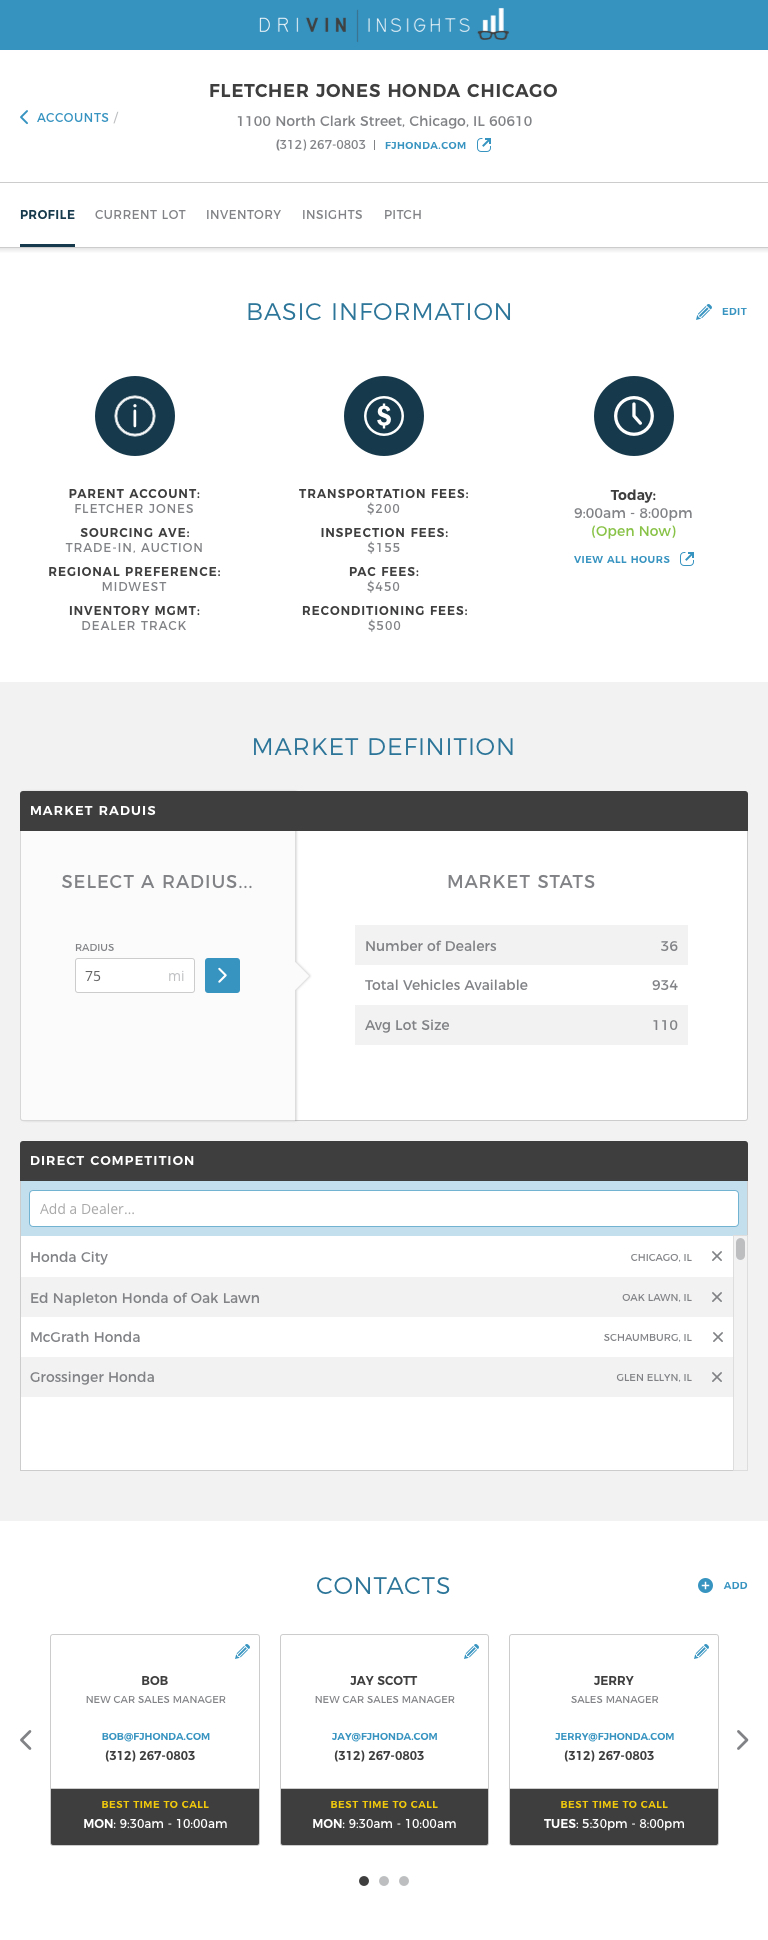Open the FJHONDA.COM website link

426,145
